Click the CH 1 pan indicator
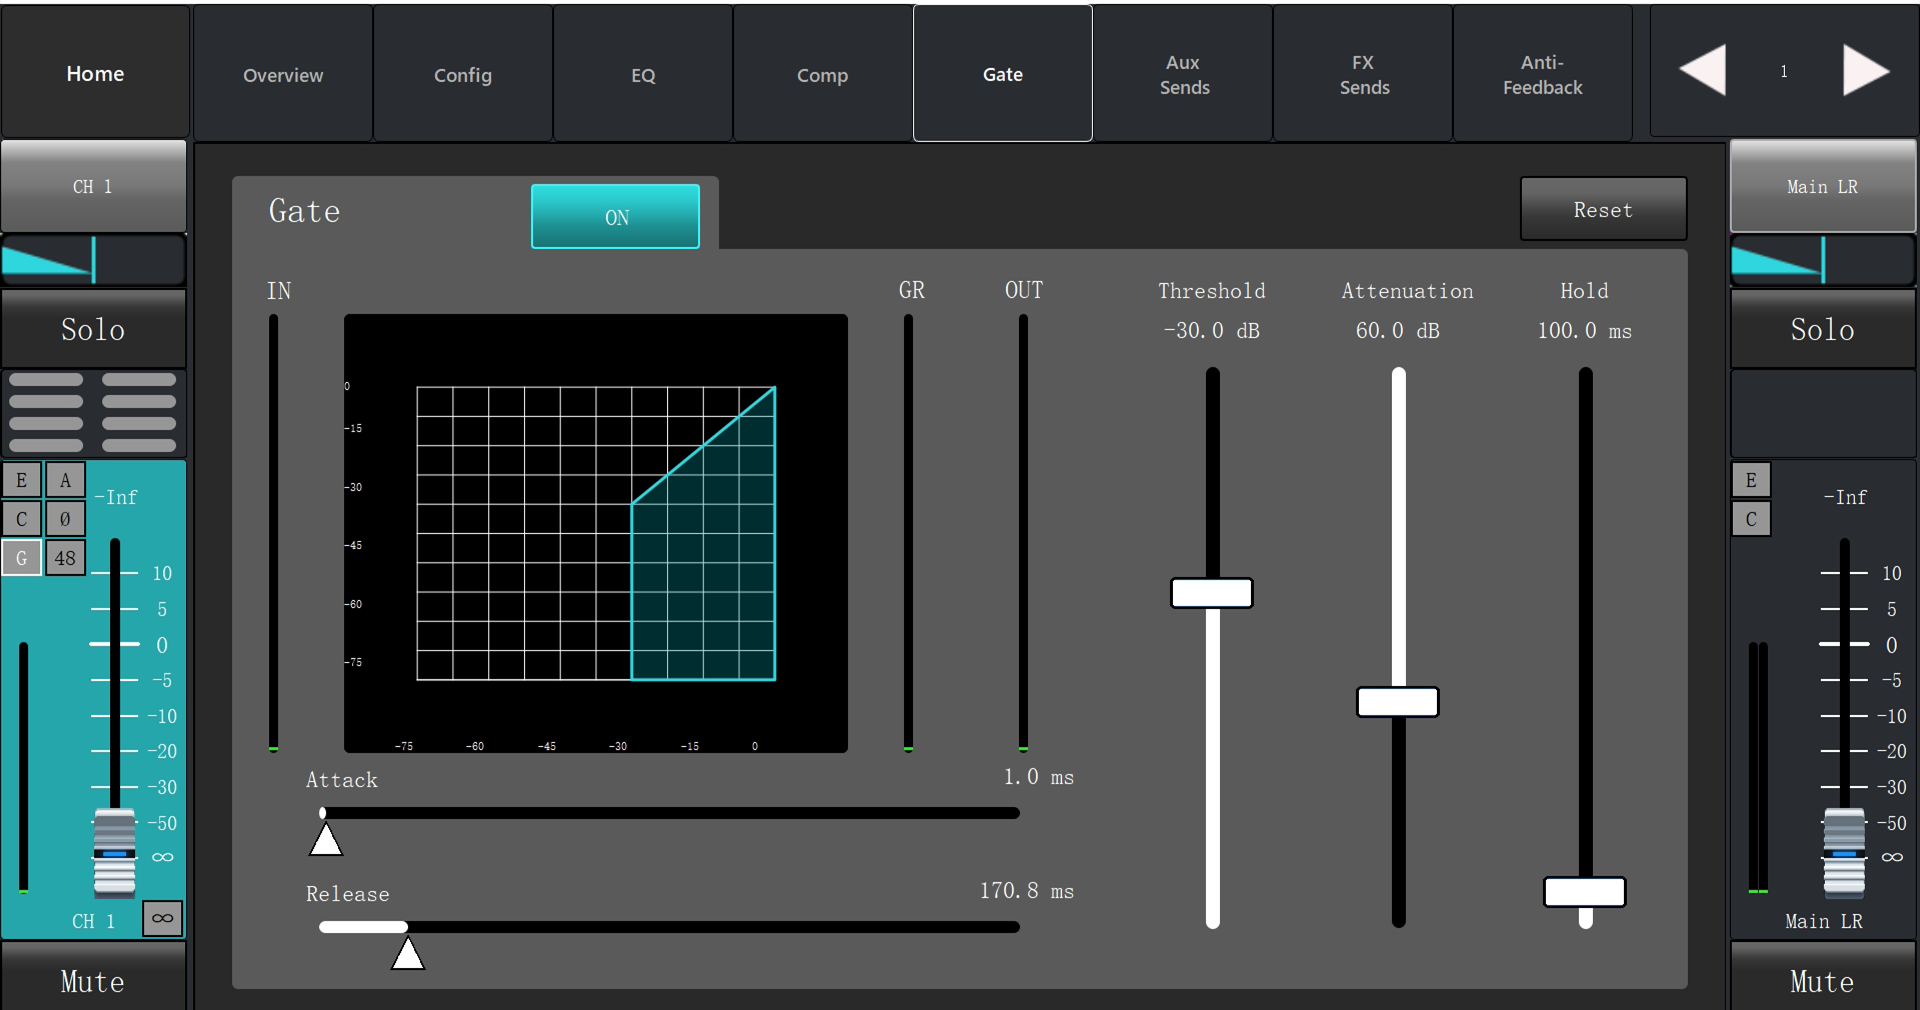Screen dimensions: 1920x1010 tap(93, 260)
